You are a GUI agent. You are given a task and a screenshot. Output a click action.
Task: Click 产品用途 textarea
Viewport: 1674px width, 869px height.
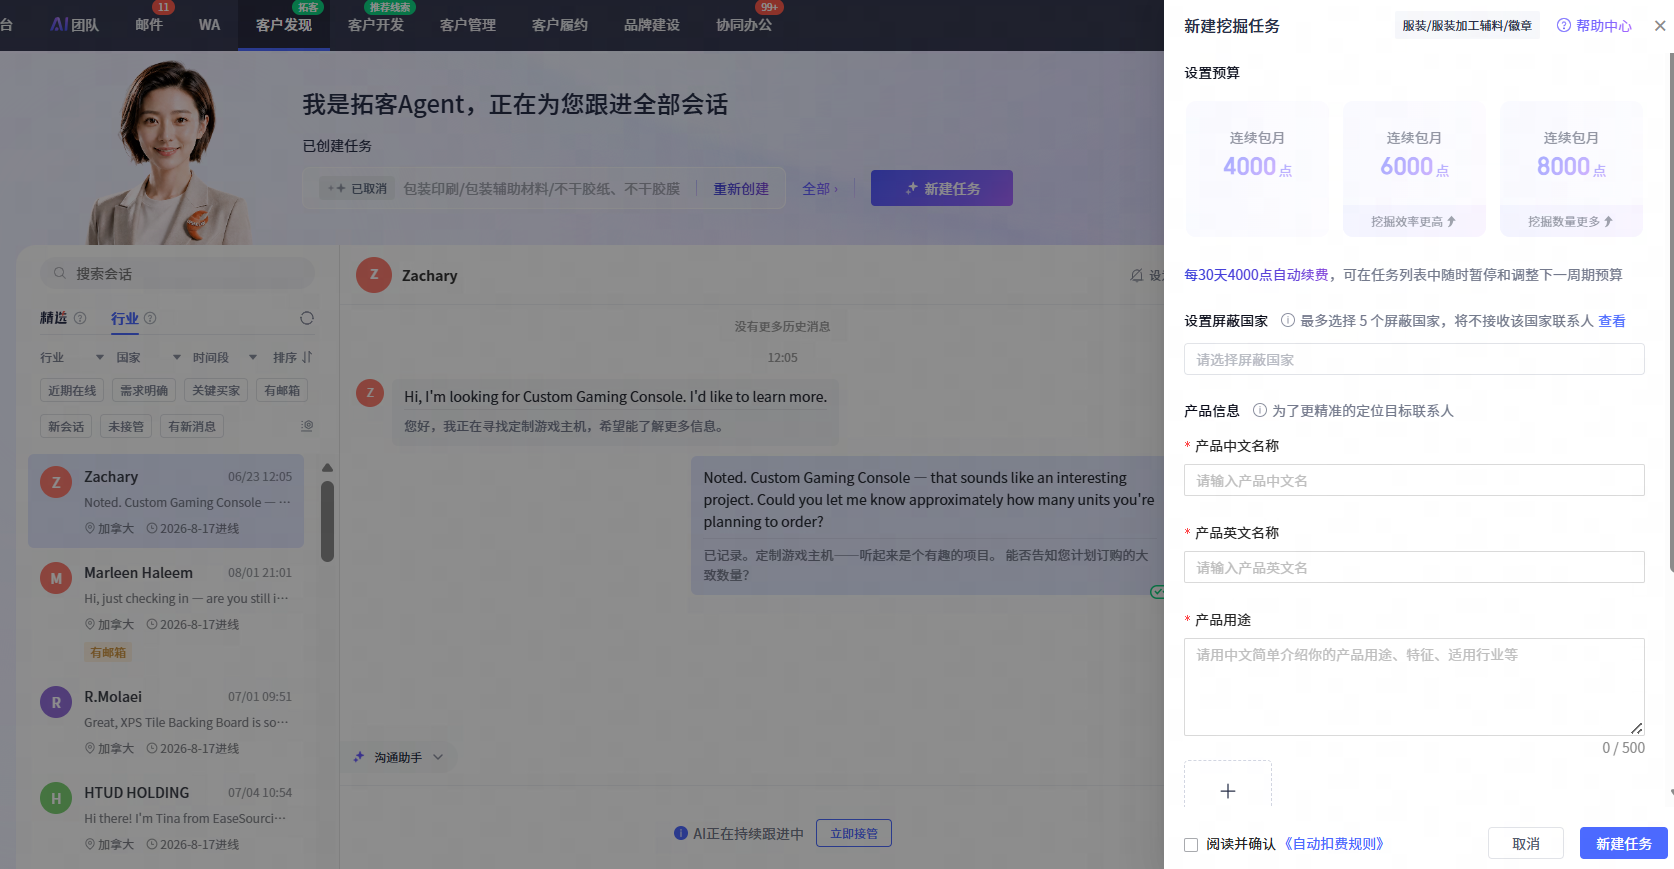click(1414, 687)
